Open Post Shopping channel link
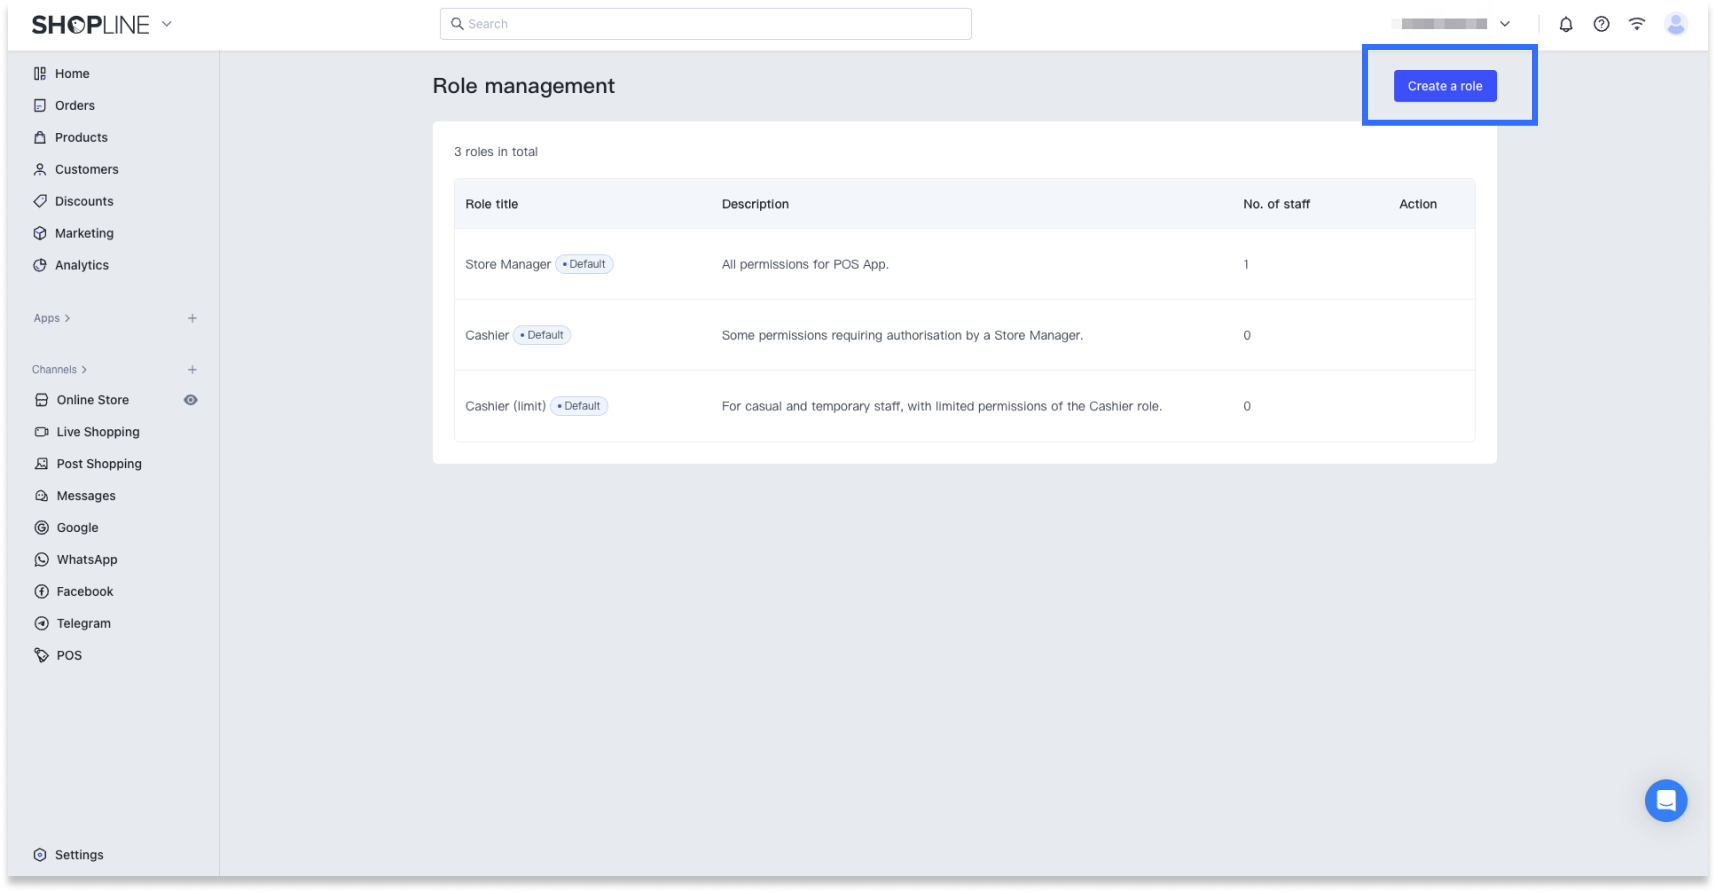The width and height of the screenshot is (1716, 892). (99, 464)
